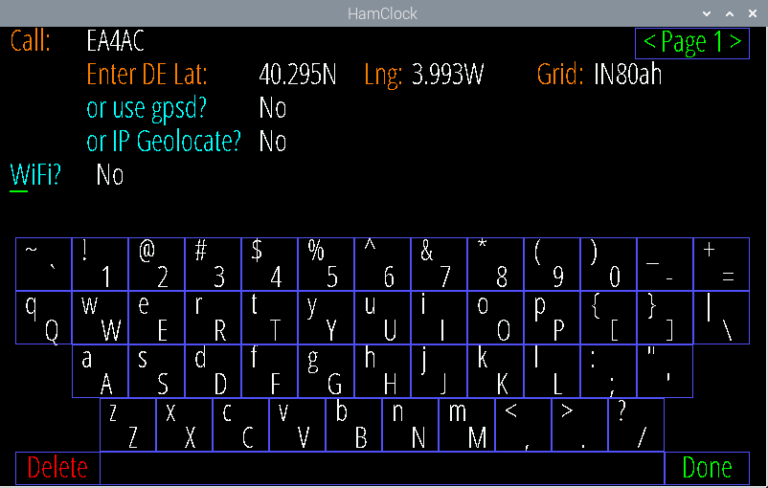
Task: Go to next setup page via Page 1 button
Action: coord(692,42)
